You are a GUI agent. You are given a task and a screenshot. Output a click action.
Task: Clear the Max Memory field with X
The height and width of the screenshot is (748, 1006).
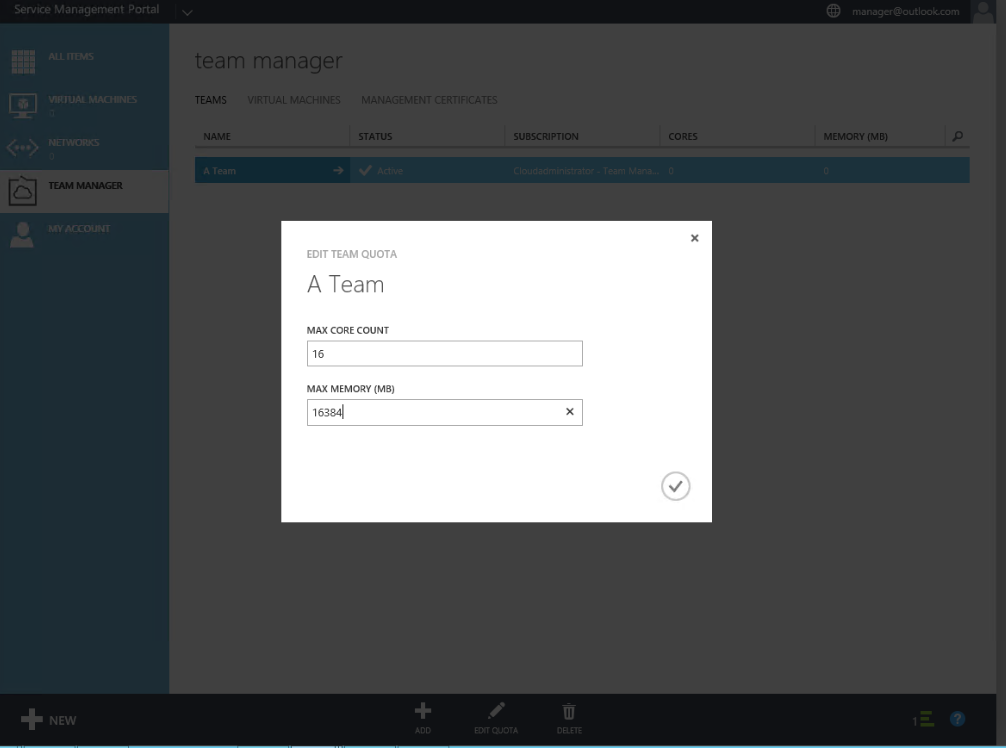pos(570,412)
